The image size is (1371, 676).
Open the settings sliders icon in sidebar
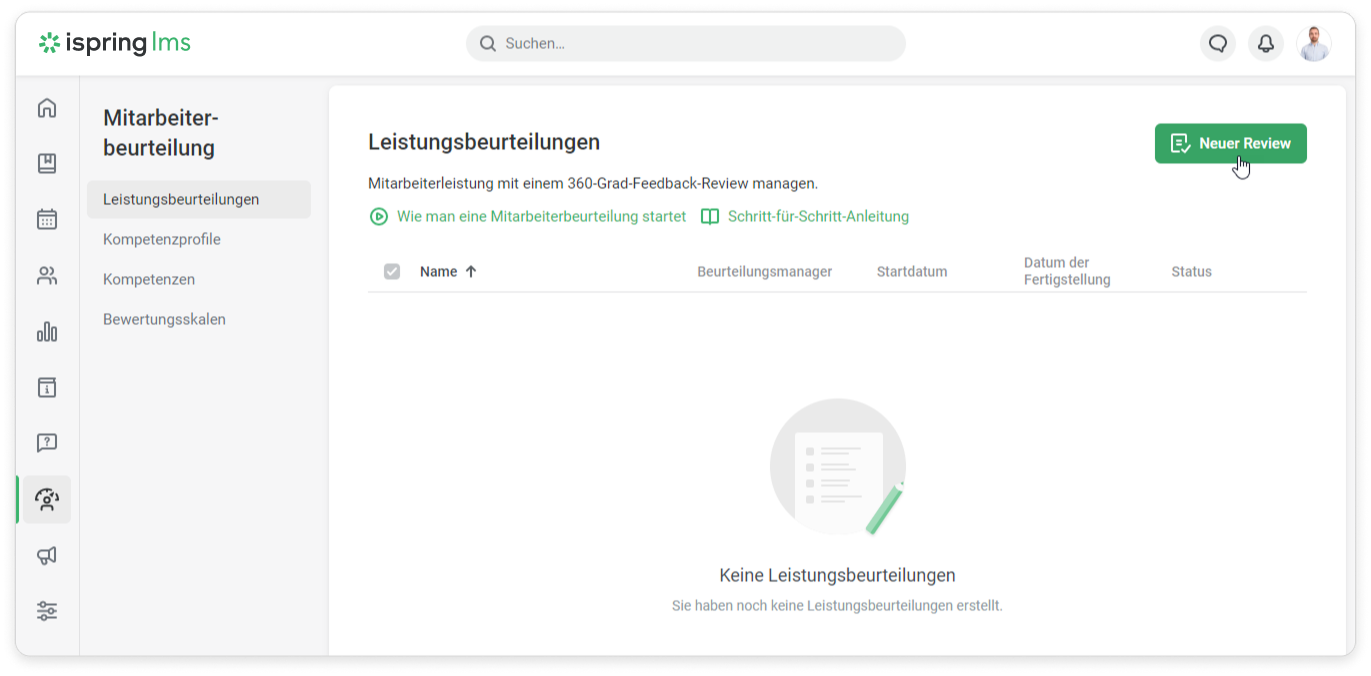[x=47, y=610]
